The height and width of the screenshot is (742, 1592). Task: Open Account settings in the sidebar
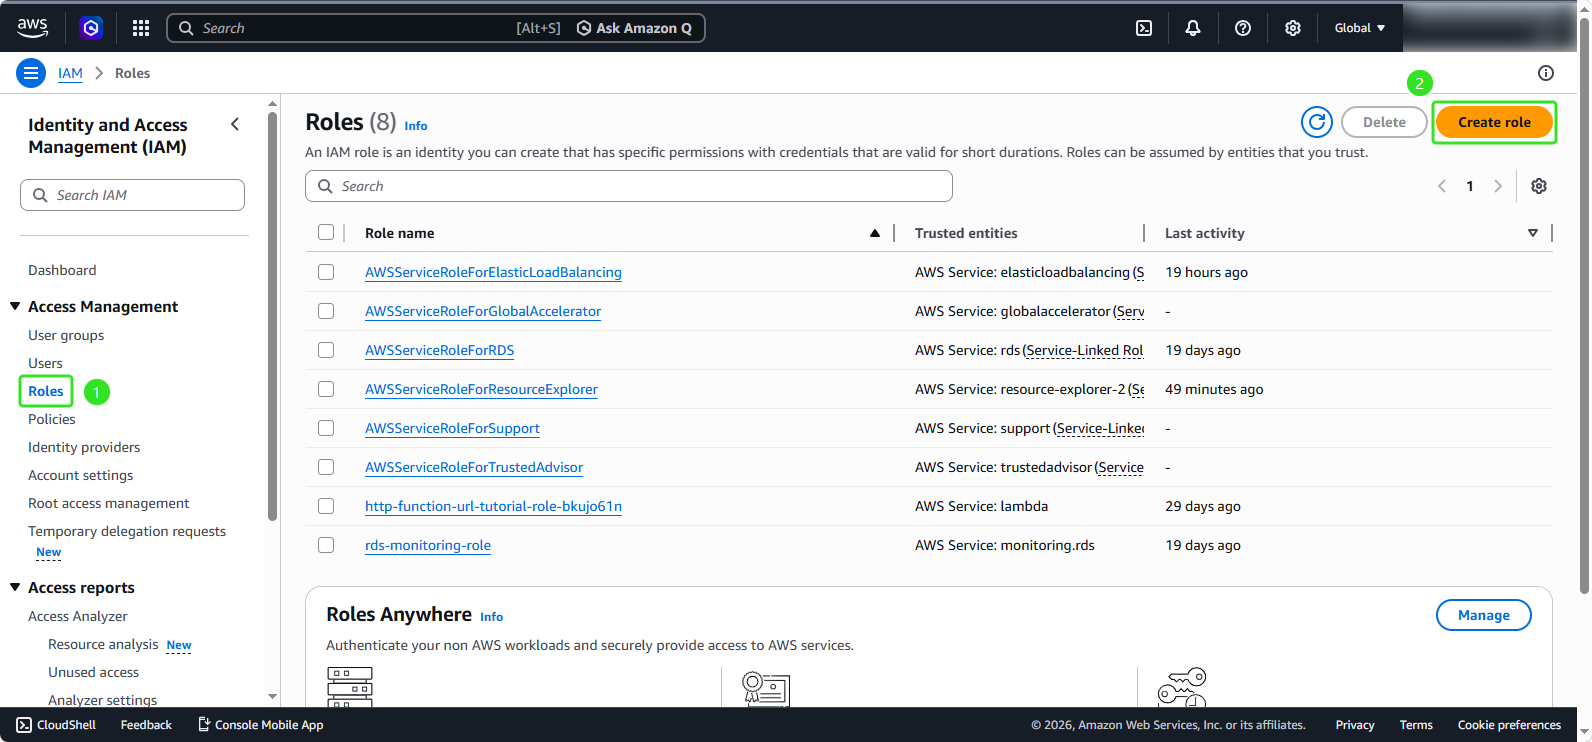click(x=80, y=475)
